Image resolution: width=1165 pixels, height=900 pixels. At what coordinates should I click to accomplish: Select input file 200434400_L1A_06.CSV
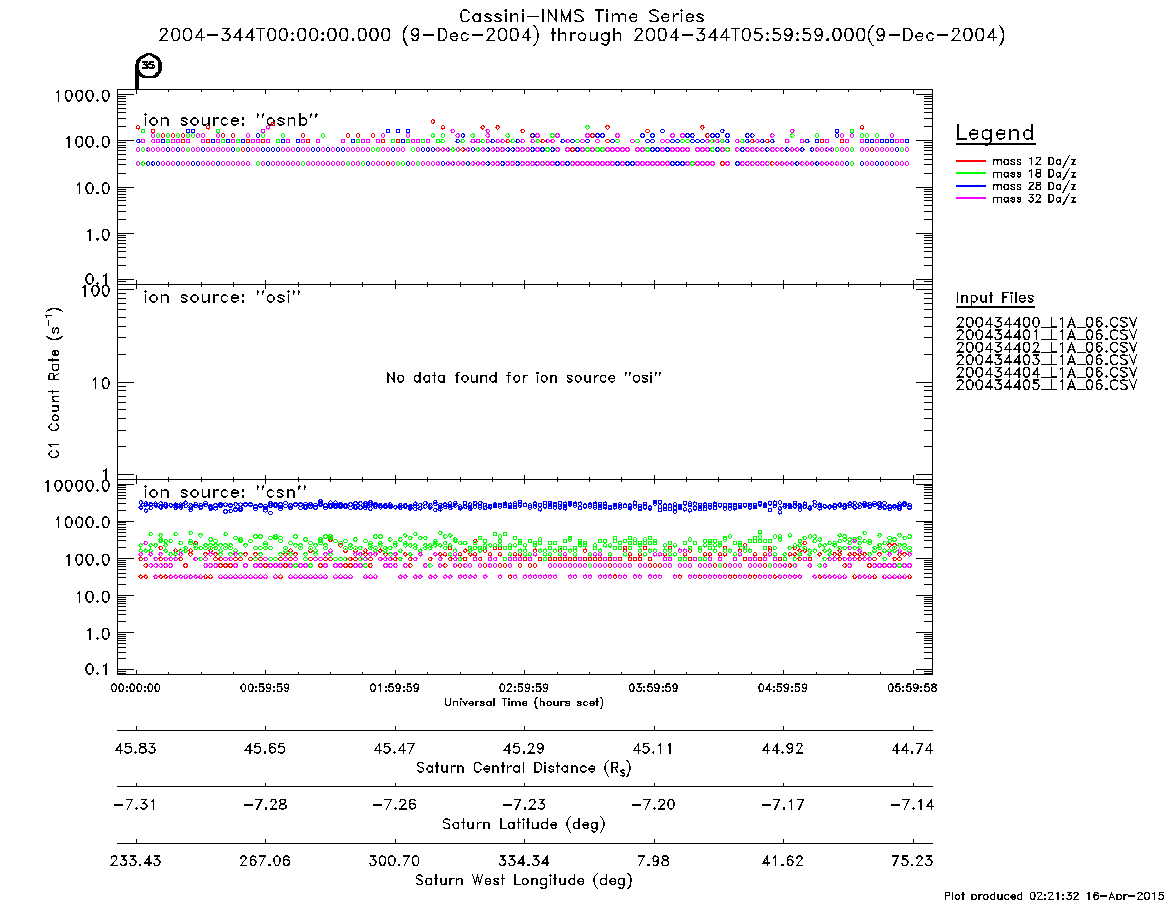point(1046,323)
